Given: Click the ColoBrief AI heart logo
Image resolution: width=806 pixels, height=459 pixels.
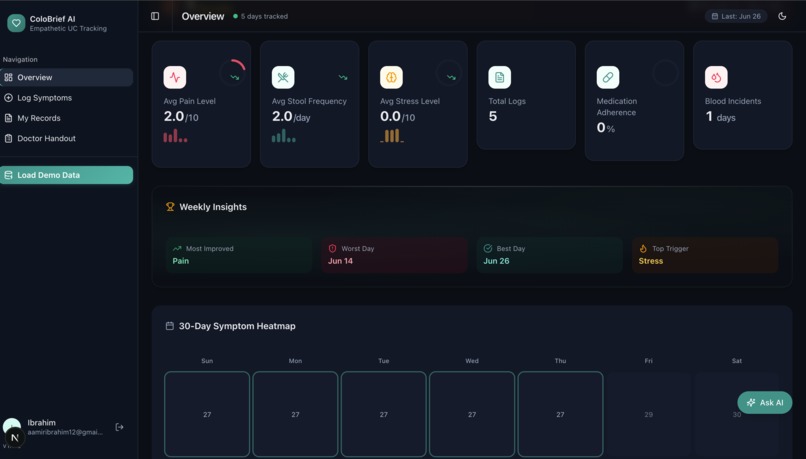Looking at the screenshot, I should tap(16, 23).
